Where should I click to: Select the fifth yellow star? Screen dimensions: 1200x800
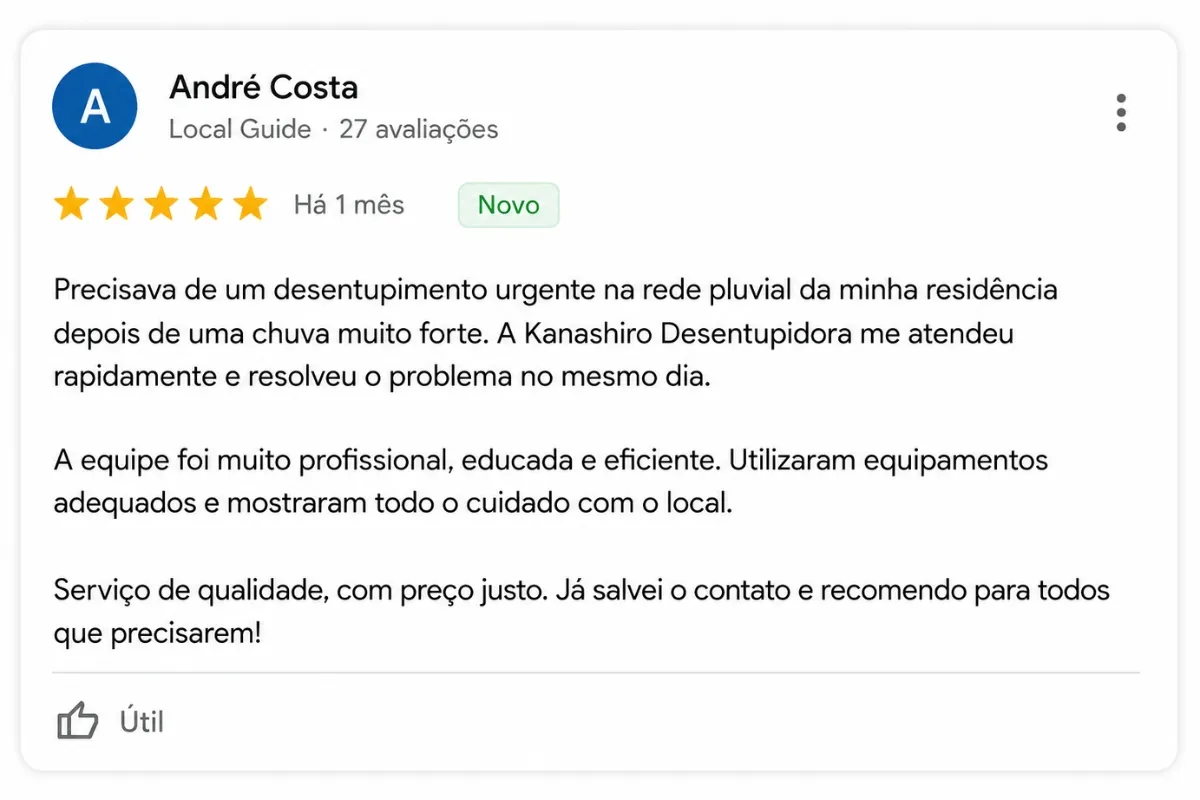pyautogui.click(x=250, y=205)
